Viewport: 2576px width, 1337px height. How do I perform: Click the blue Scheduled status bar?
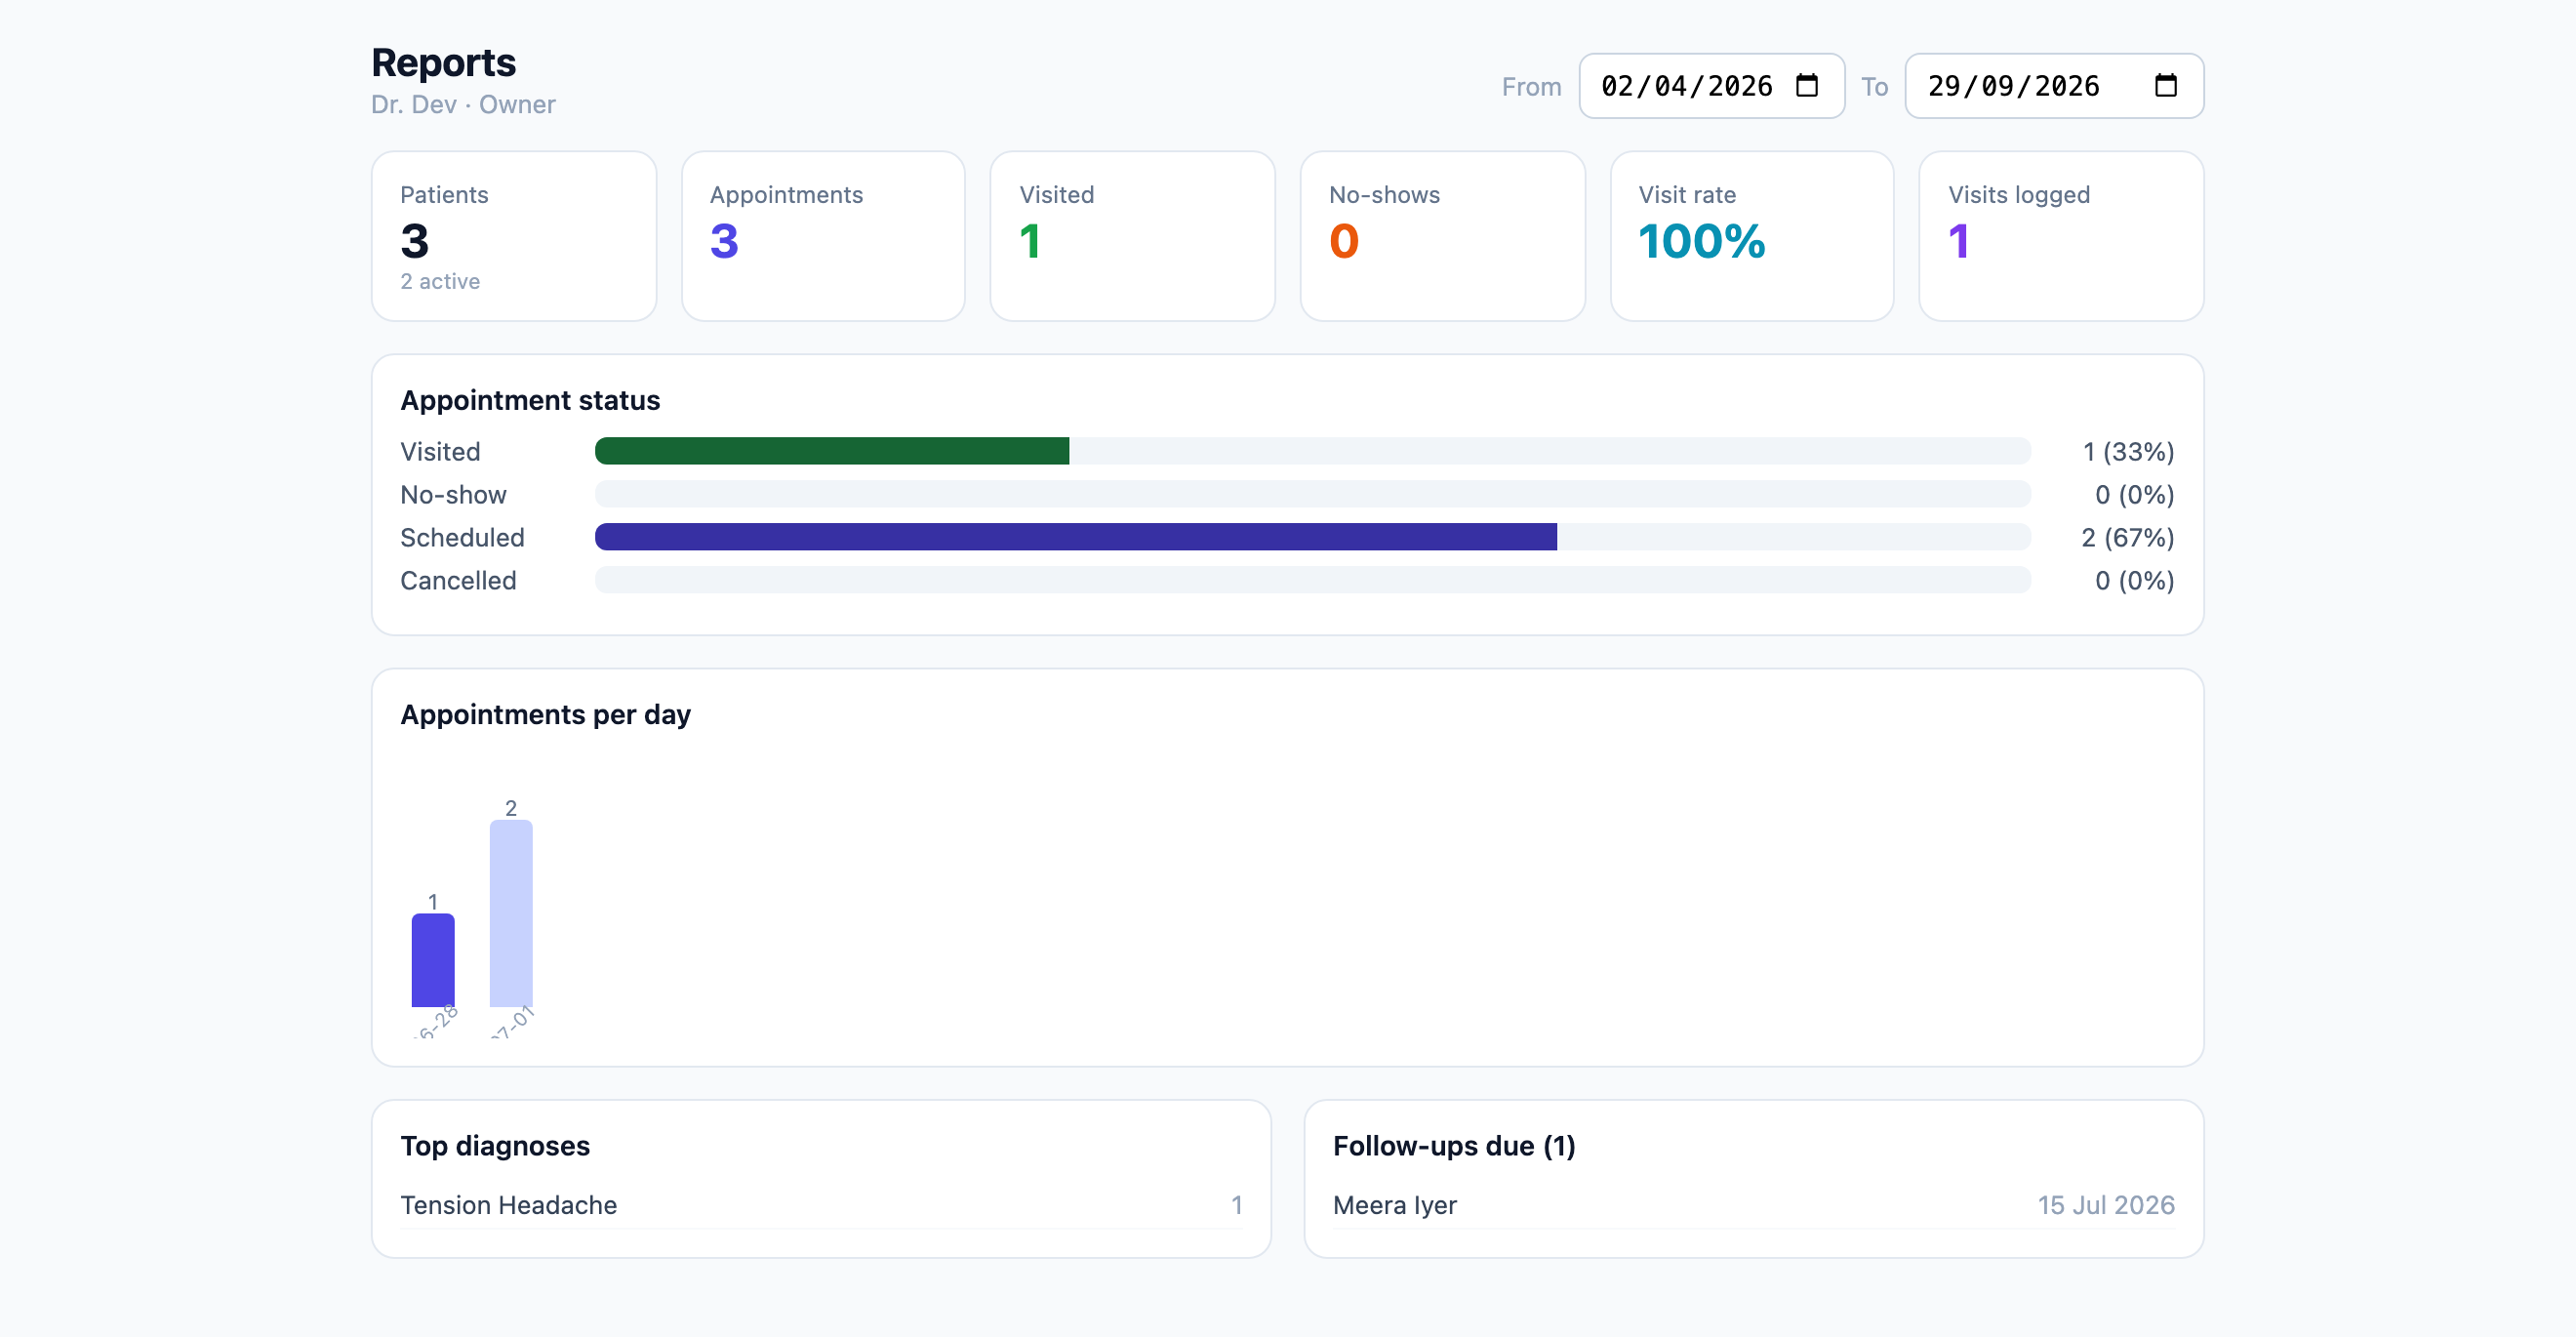point(1076,537)
